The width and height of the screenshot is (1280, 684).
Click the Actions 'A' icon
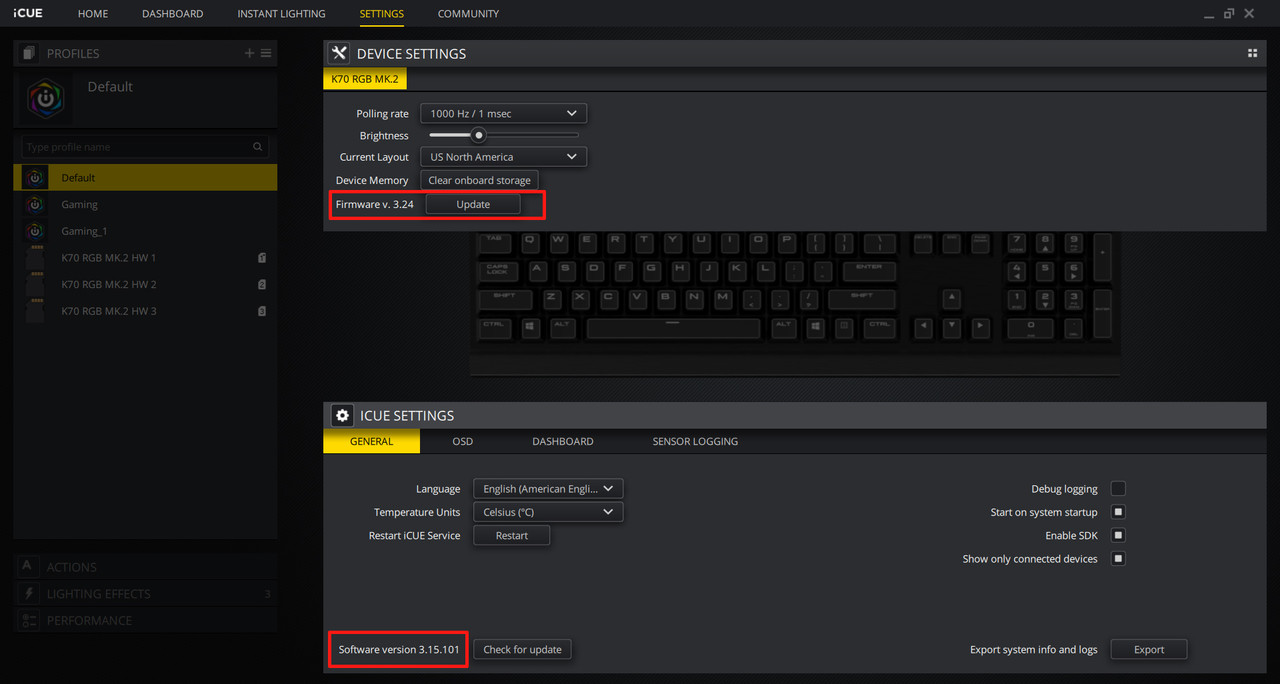coord(28,567)
